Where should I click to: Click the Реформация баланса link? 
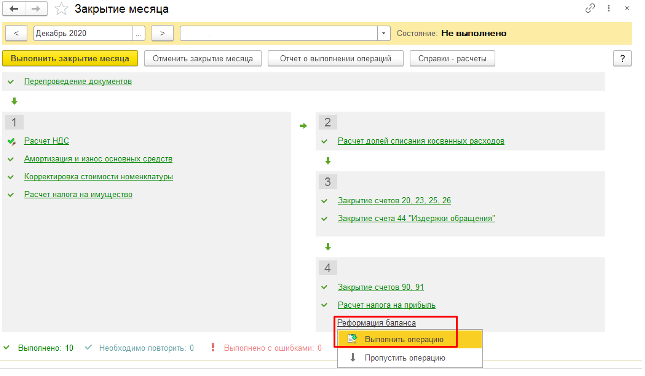tap(376, 323)
